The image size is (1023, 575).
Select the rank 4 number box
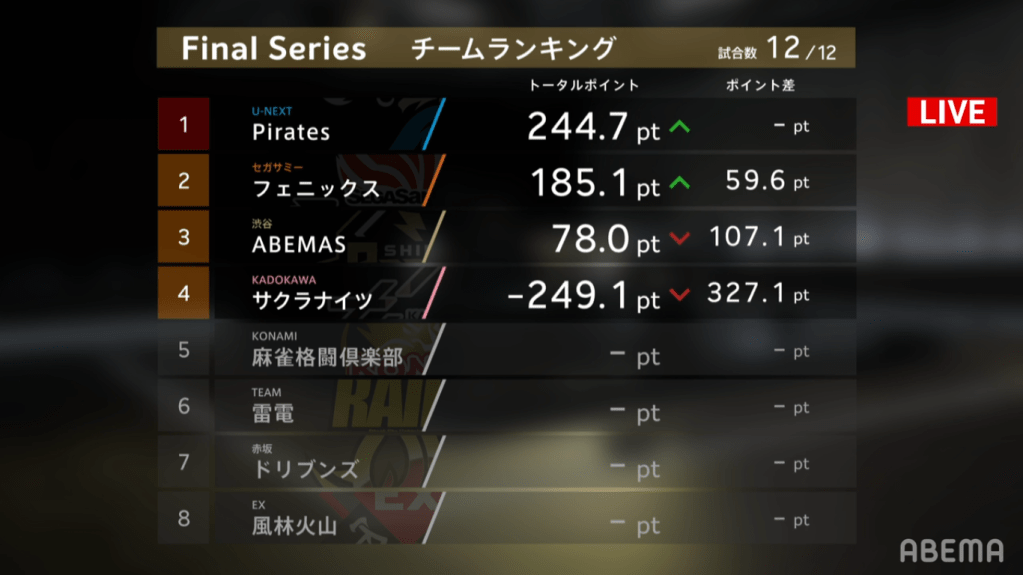pyautogui.click(x=183, y=293)
